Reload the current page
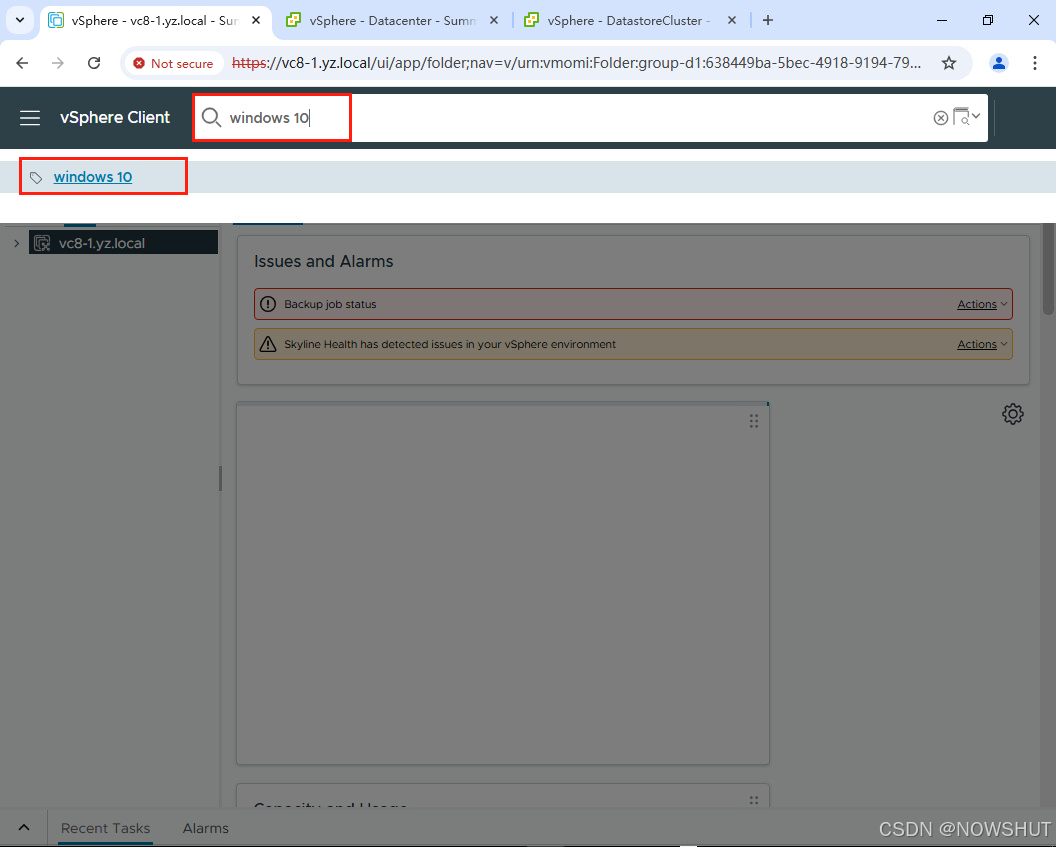The width and height of the screenshot is (1056, 847). (x=94, y=63)
